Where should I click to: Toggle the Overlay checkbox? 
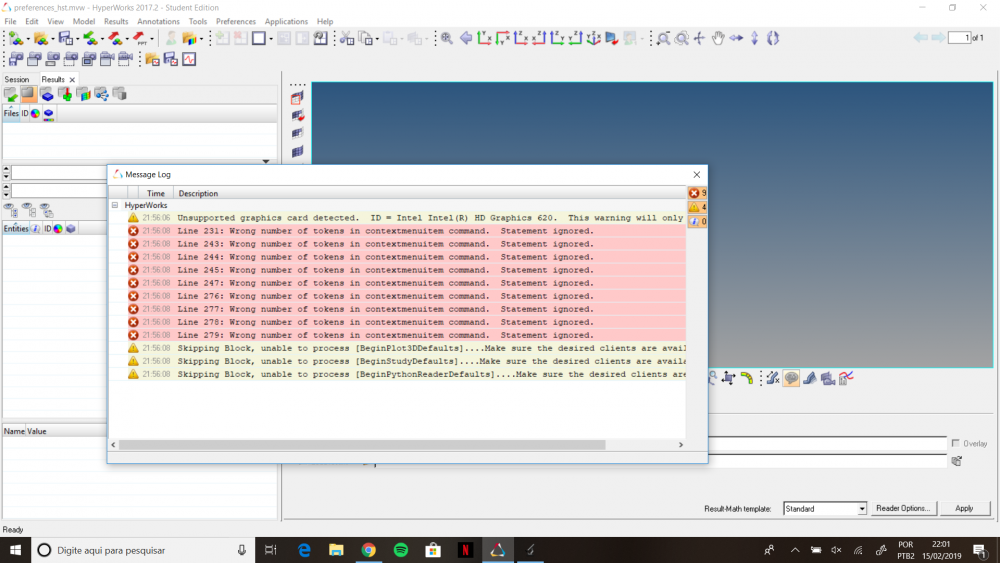(x=955, y=443)
